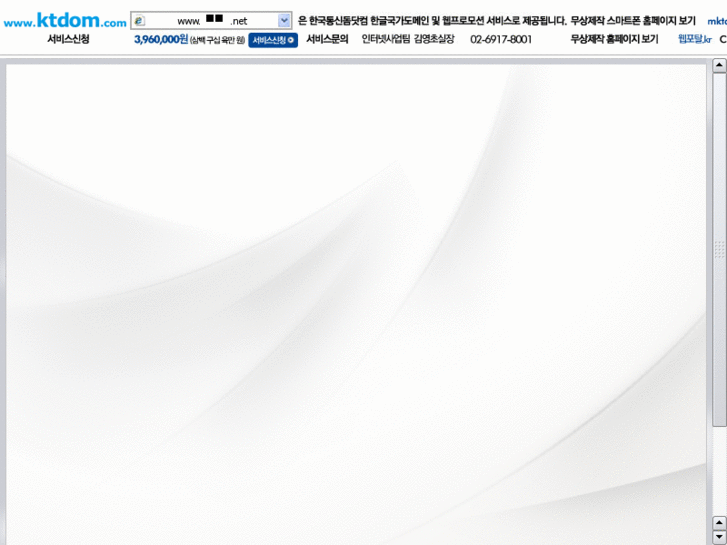
Task: Expand the www .net address dropdown arrow
Action: (284, 21)
